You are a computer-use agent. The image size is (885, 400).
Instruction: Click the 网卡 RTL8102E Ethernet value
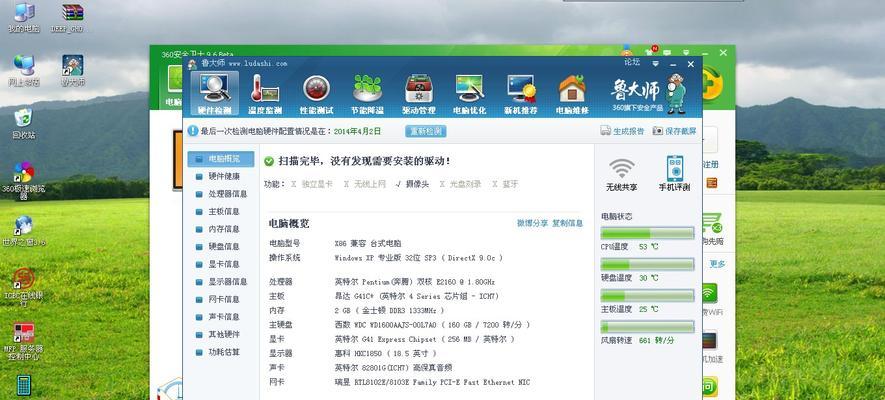click(432, 382)
